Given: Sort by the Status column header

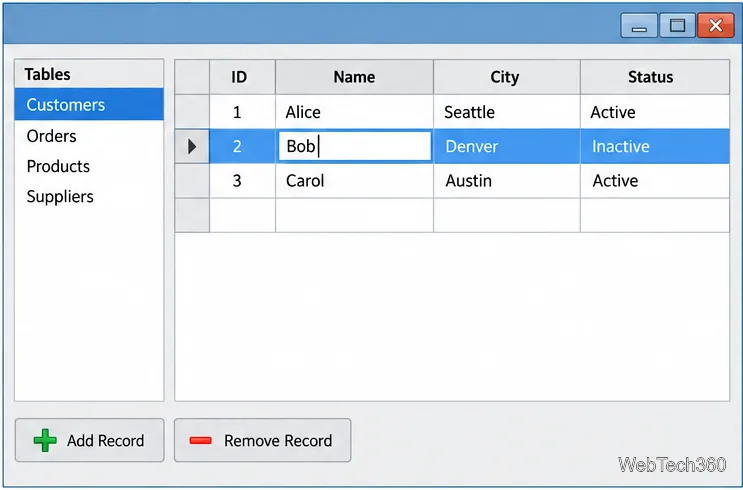Looking at the screenshot, I should 655,77.
